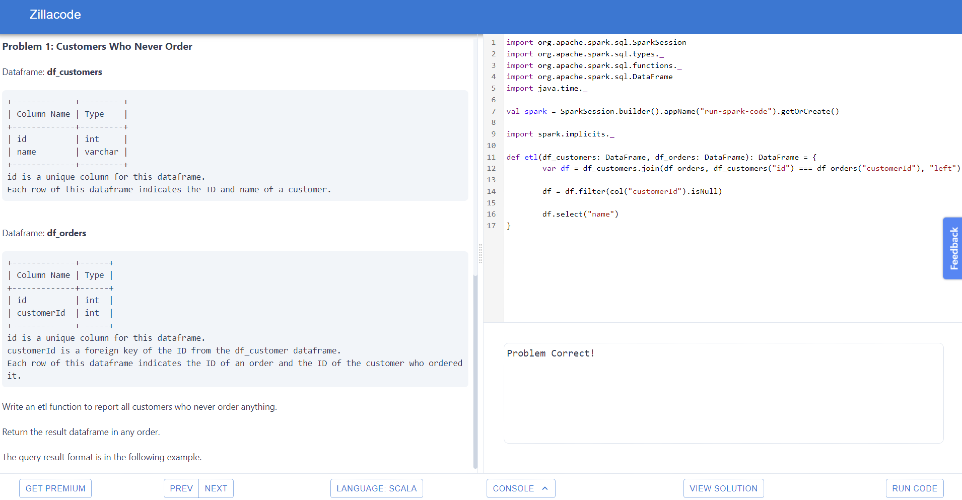Click code line 7 'val spark' declaration
Image resolution: width=962 pixels, height=500 pixels.
(x=672, y=111)
